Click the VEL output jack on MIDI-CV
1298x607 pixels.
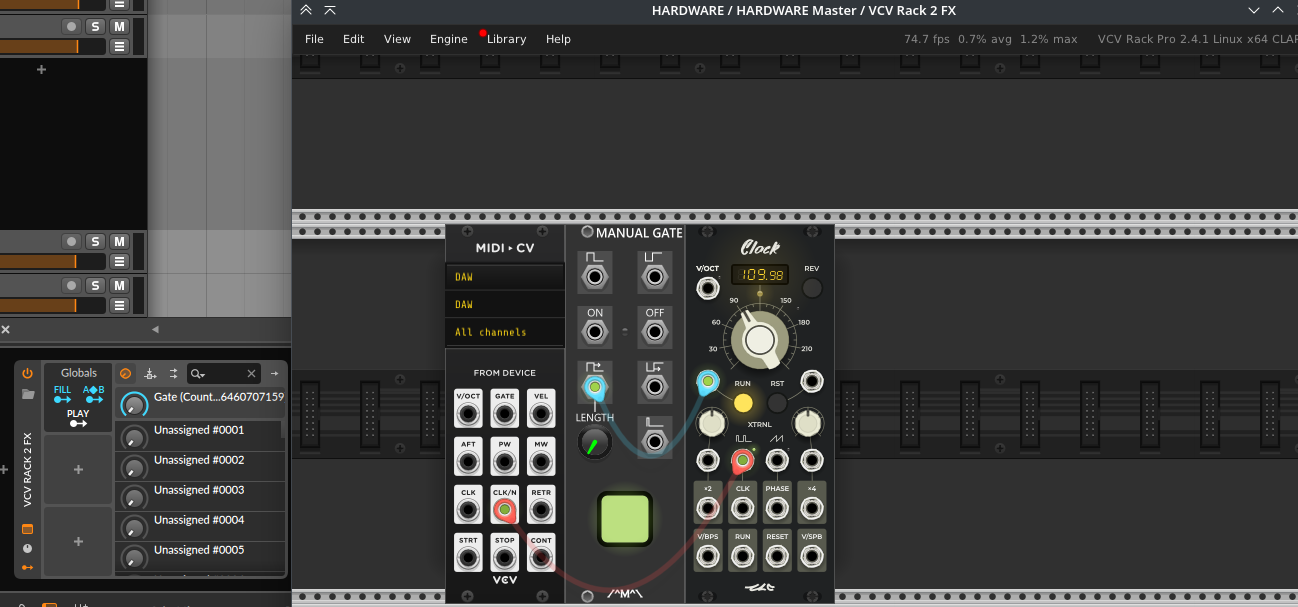pos(541,415)
